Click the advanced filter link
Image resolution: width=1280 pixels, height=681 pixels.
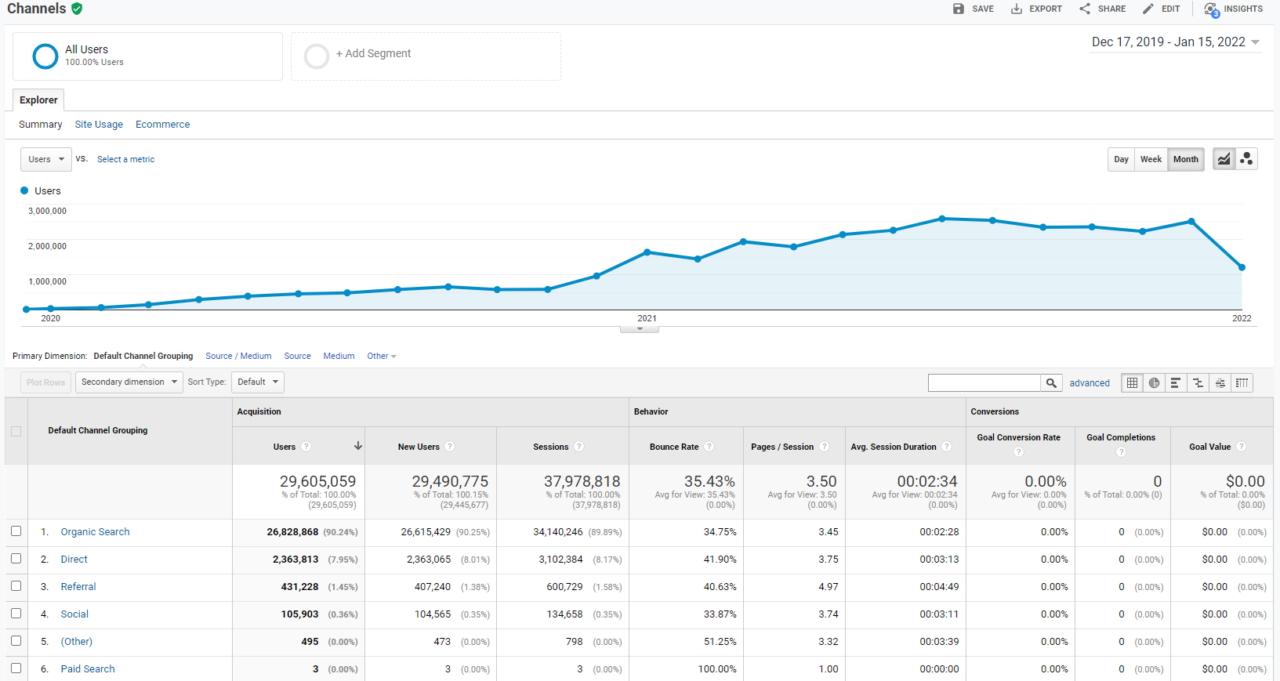tap(1089, 383)
